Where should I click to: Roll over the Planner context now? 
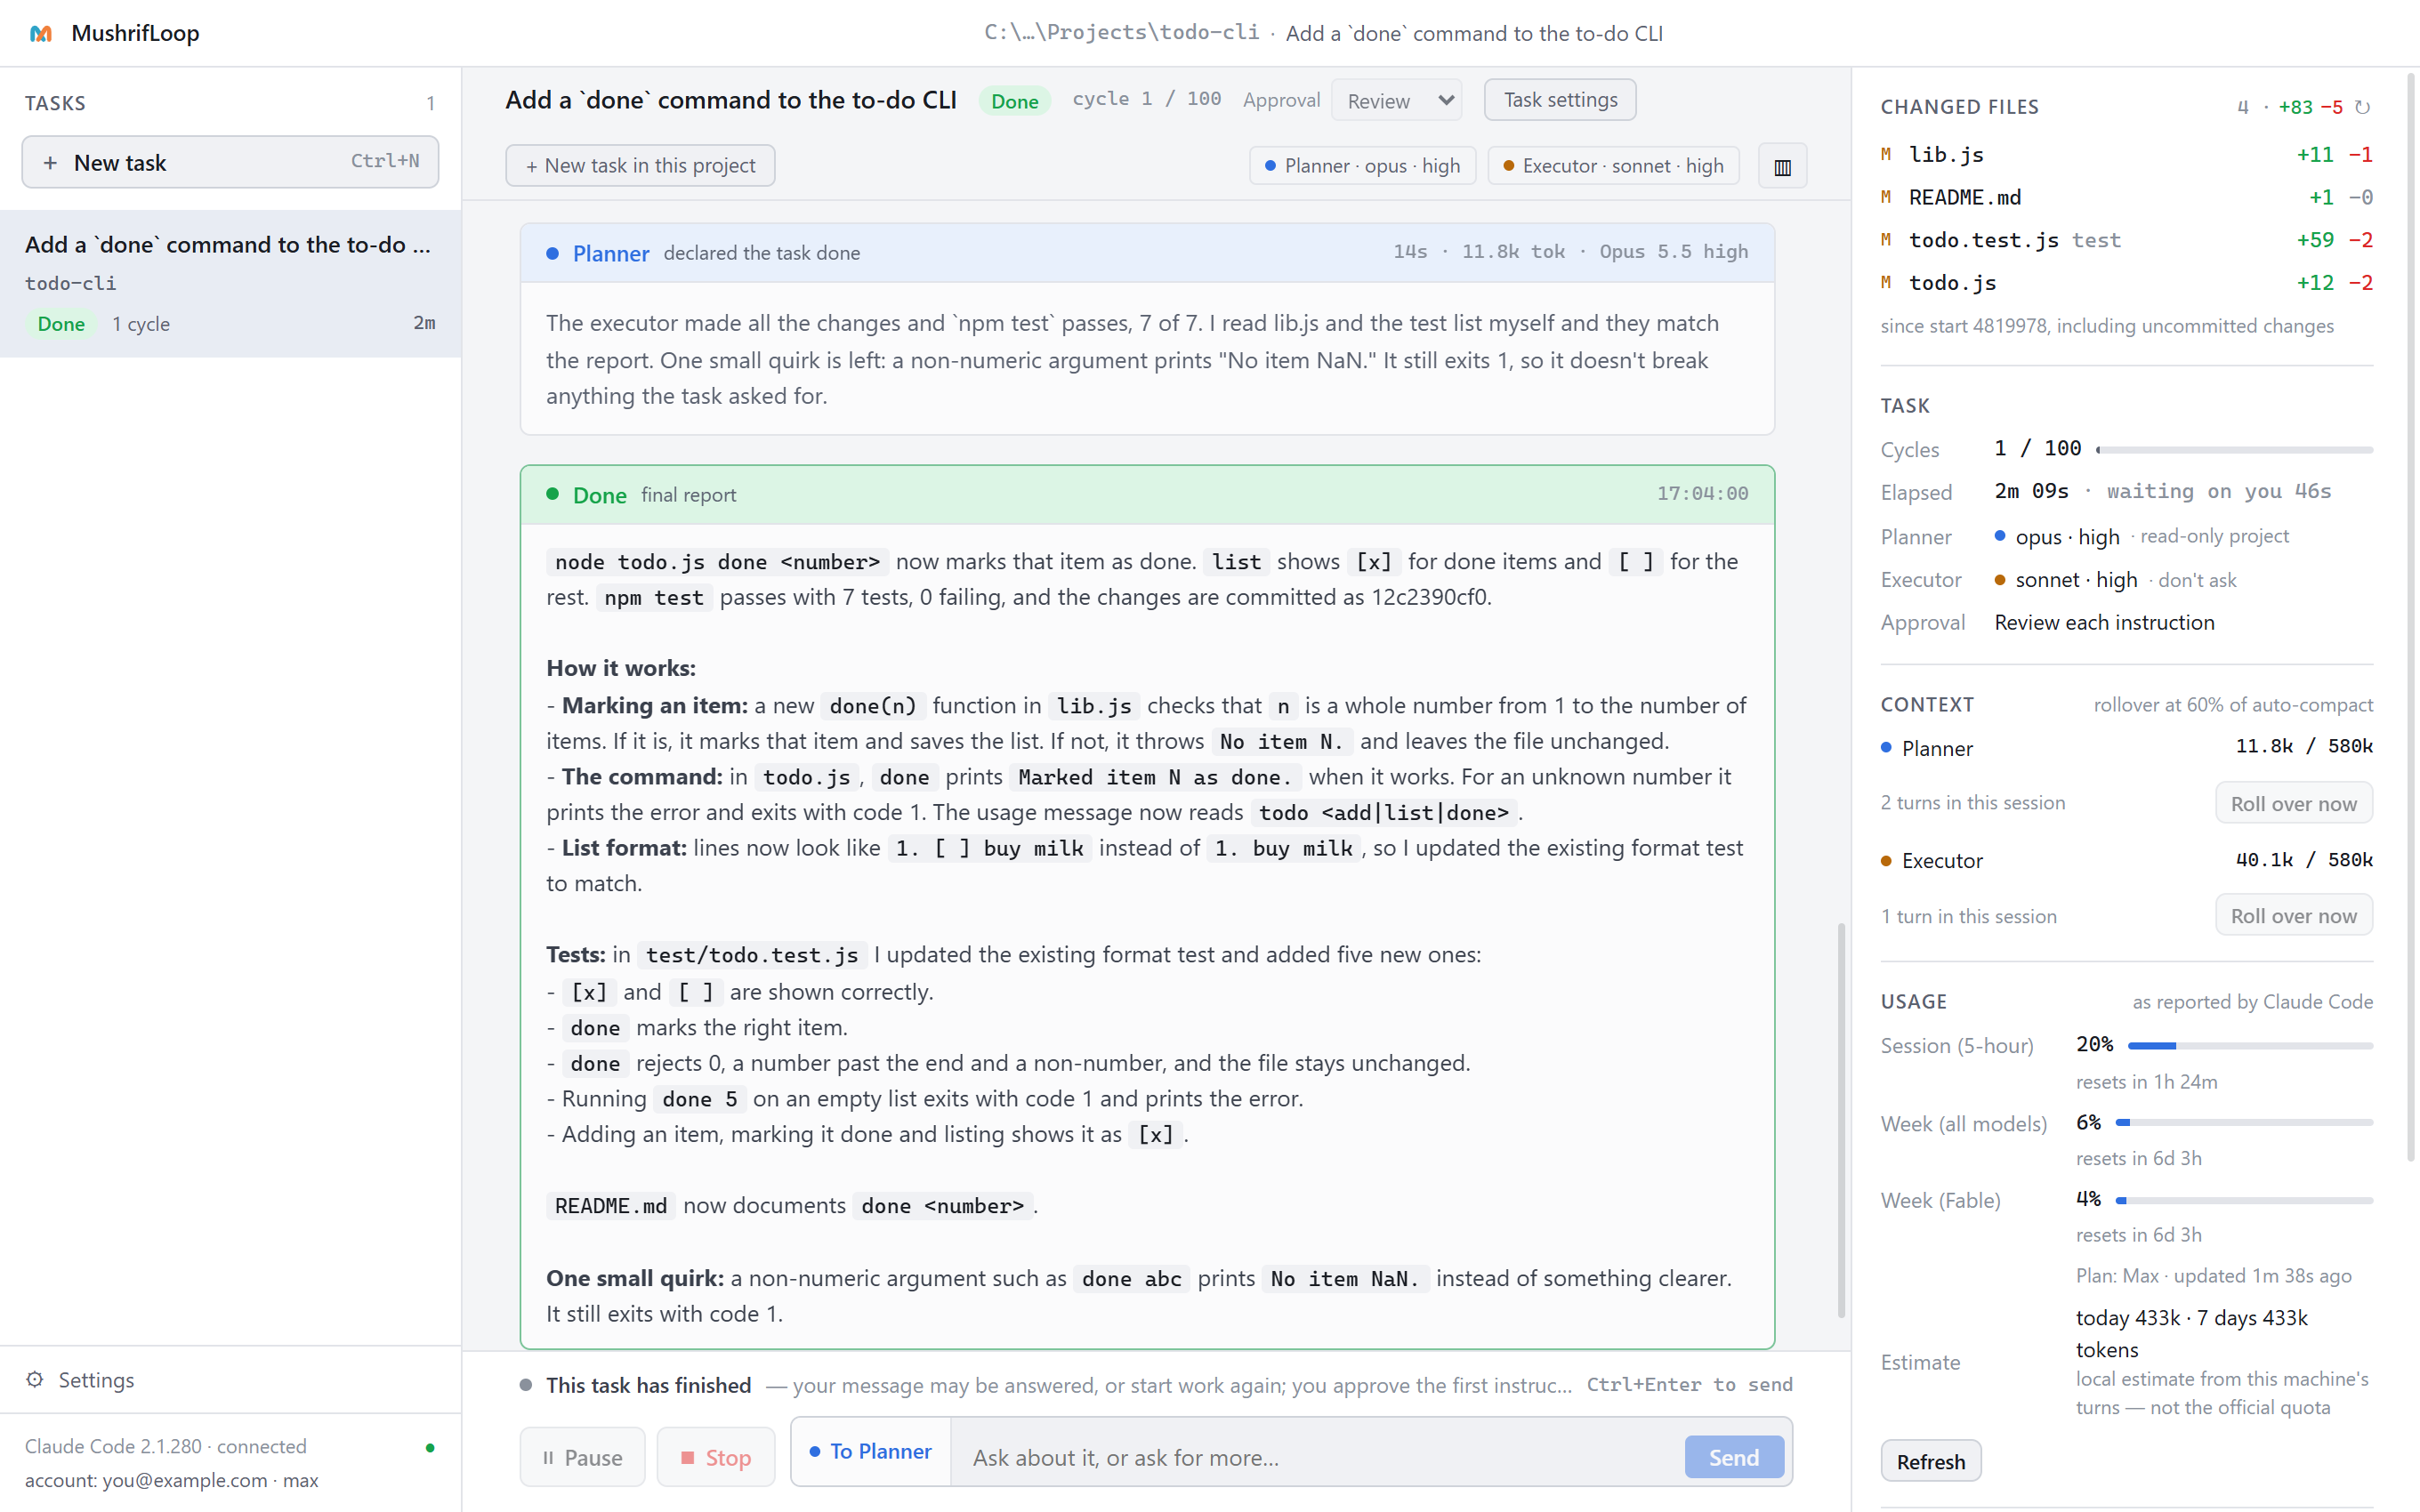tap(2294, 804)
